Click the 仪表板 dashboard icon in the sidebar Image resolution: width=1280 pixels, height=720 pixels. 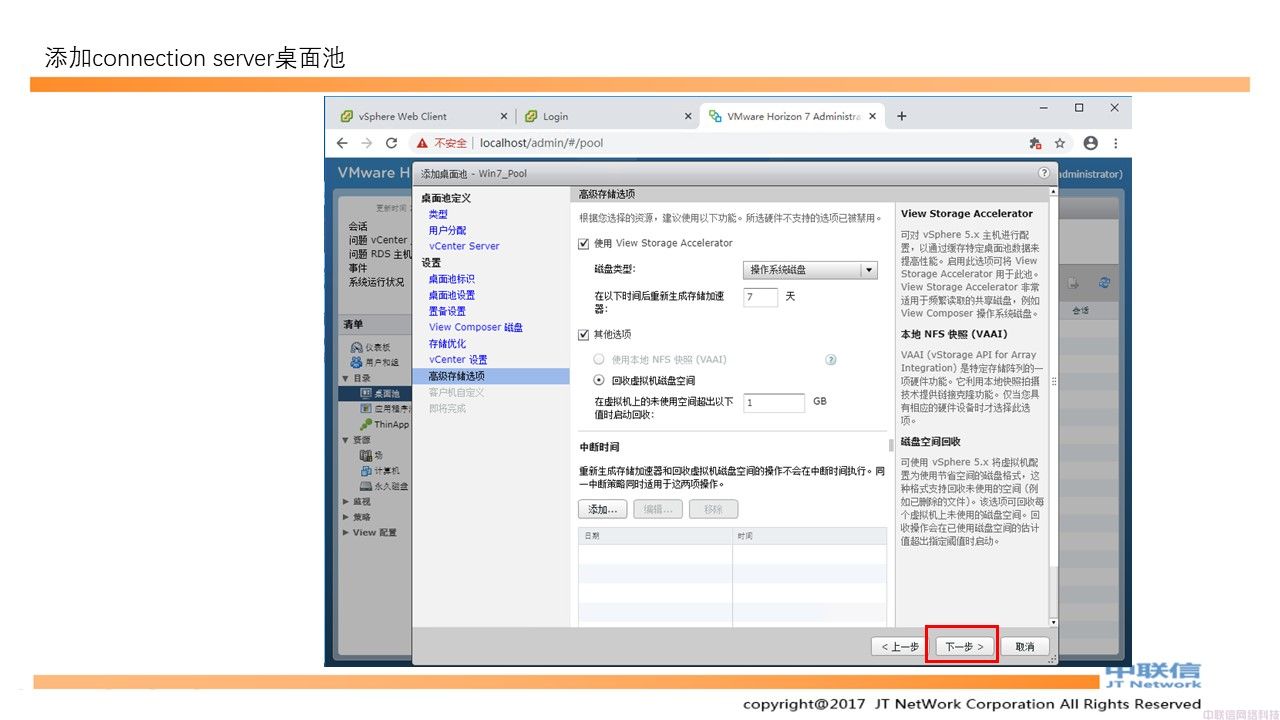point(356,347)
